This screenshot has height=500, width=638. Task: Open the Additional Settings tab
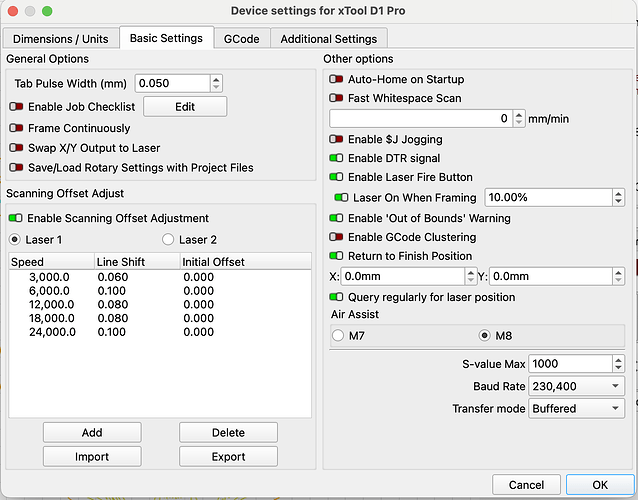pyautogui.click(x=328, y=39)
